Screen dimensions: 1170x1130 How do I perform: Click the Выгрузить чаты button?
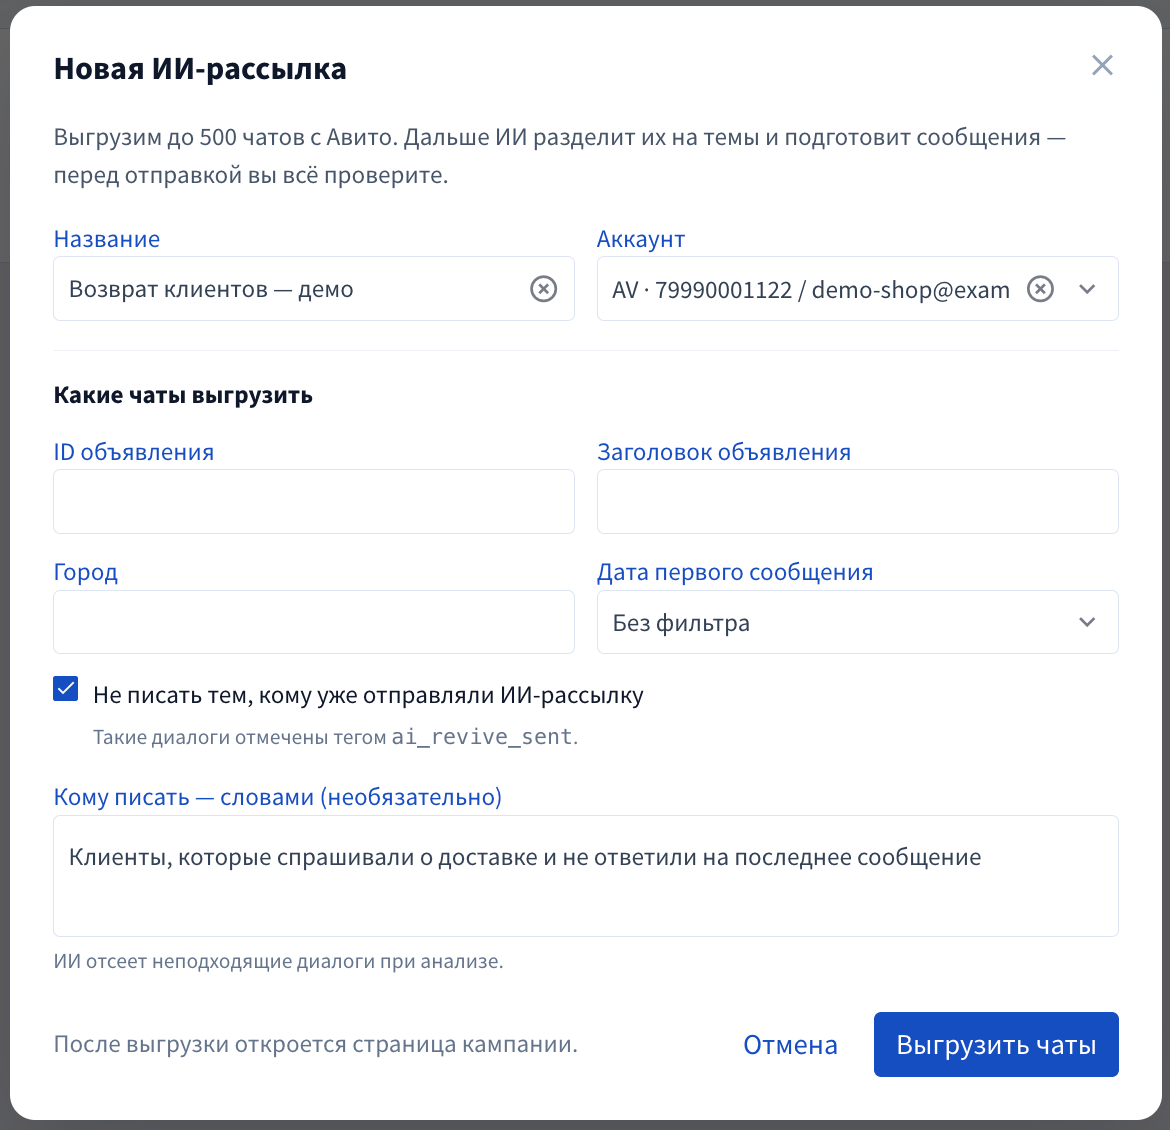(996, 1044)
